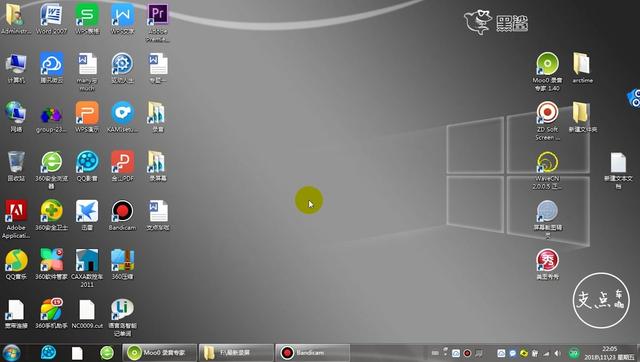The height and width of the screenshot is (362, 640).
Task: Open the many-and-much Word document
Action: [87, 71]
